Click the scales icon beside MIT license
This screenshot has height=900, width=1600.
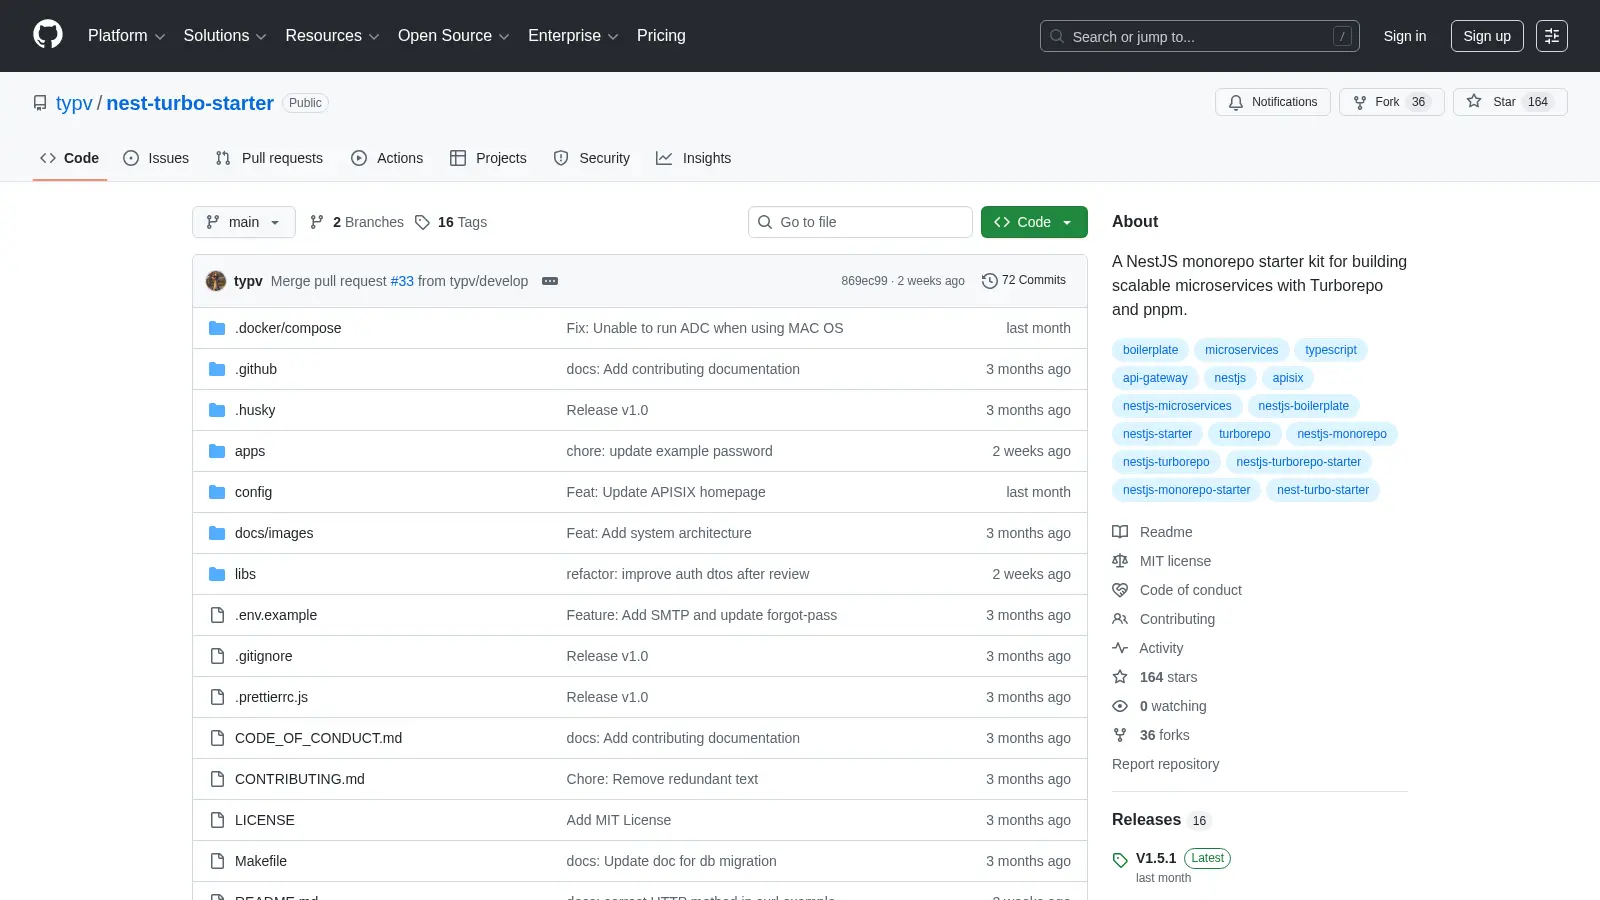(1120, 561)
